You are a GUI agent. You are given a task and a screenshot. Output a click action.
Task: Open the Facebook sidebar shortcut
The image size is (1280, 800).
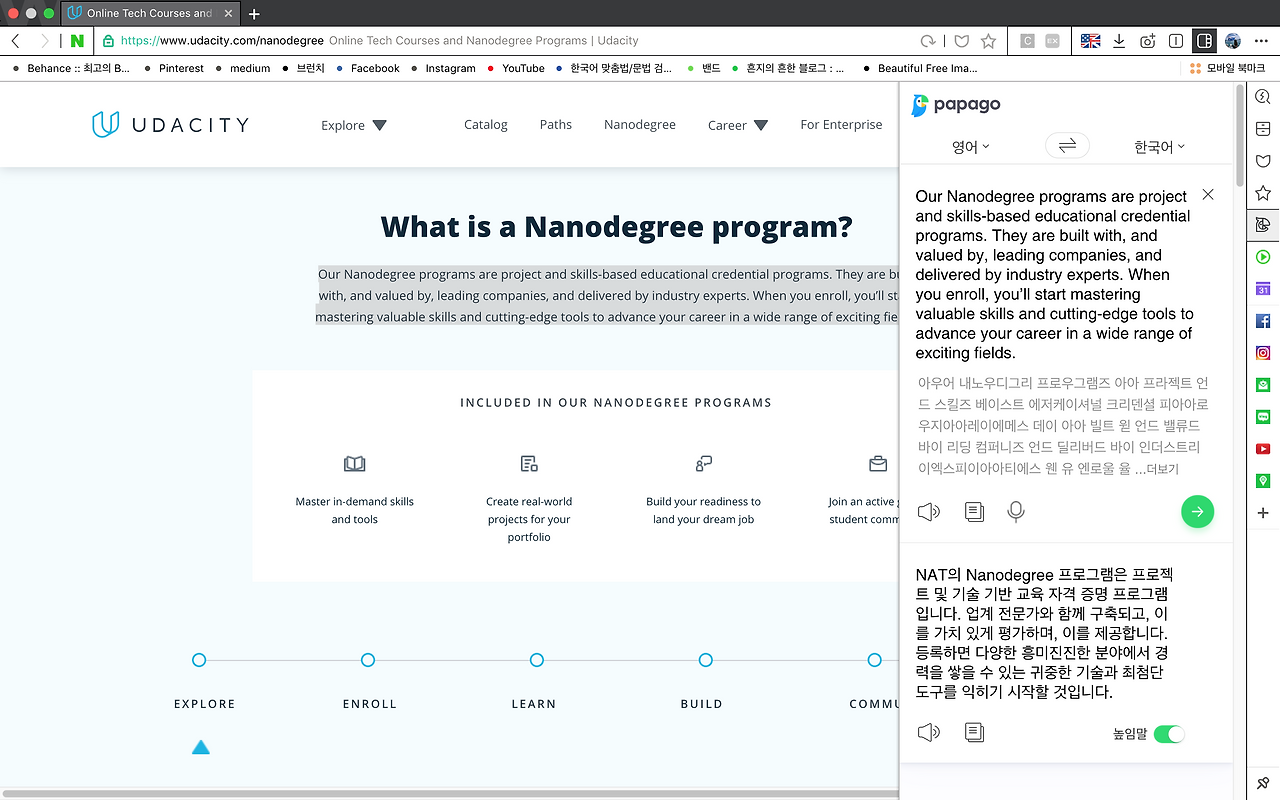click(x=1263, y=321)
